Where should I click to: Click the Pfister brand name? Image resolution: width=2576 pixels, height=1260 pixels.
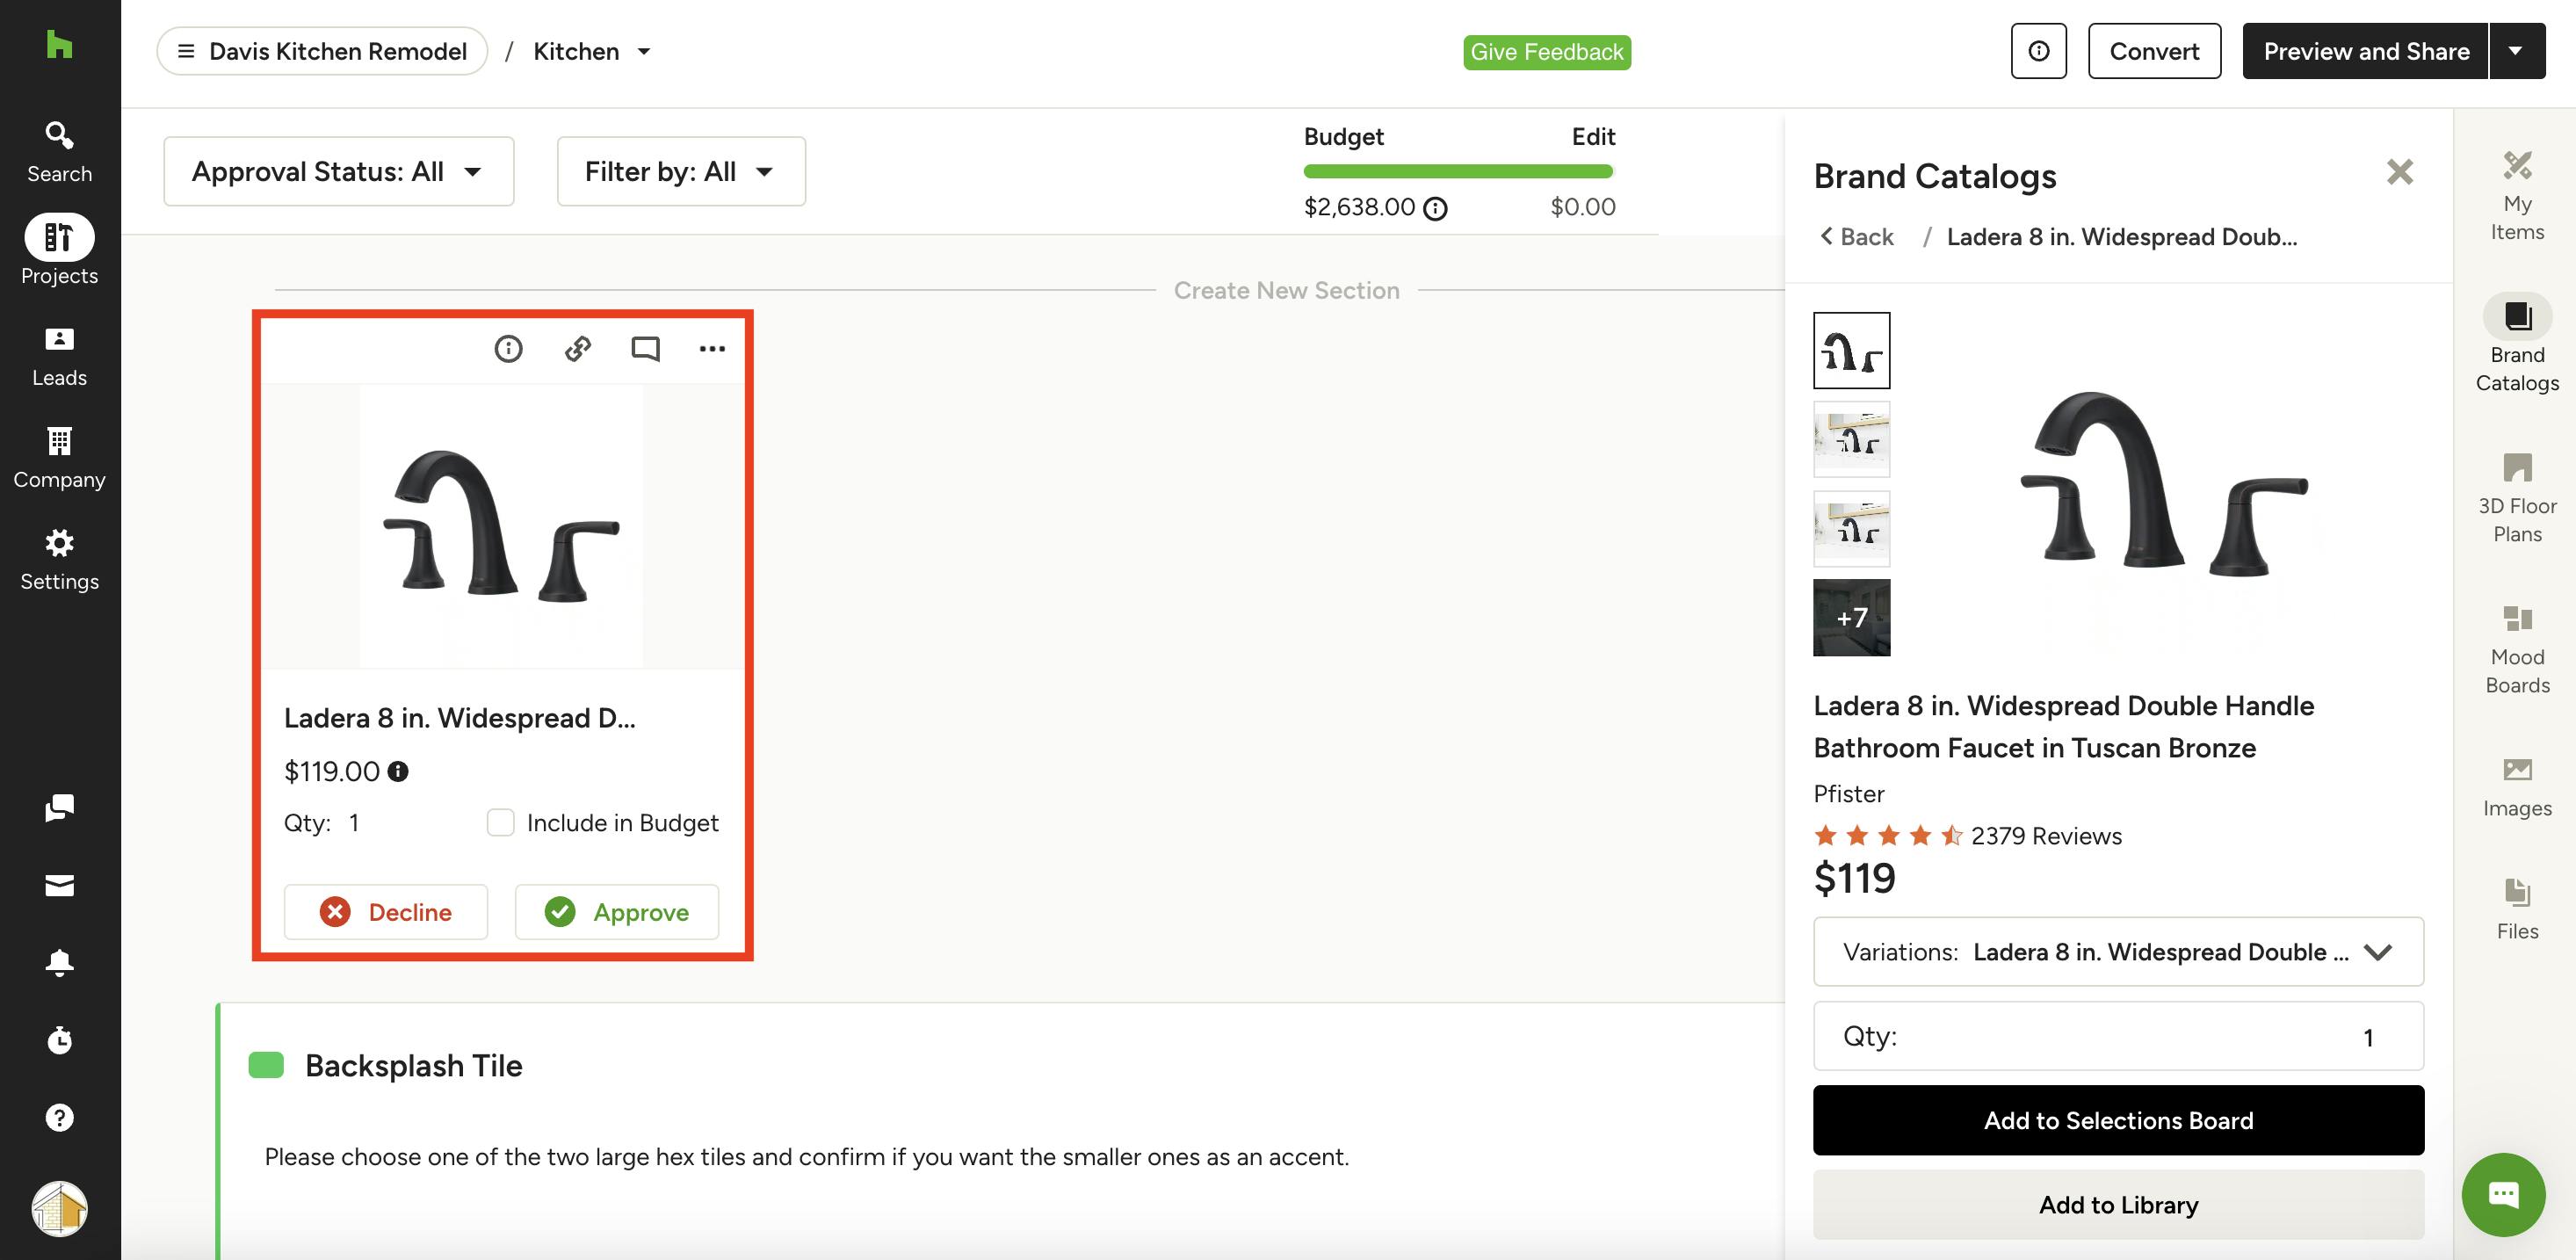tap(1848, 793)
